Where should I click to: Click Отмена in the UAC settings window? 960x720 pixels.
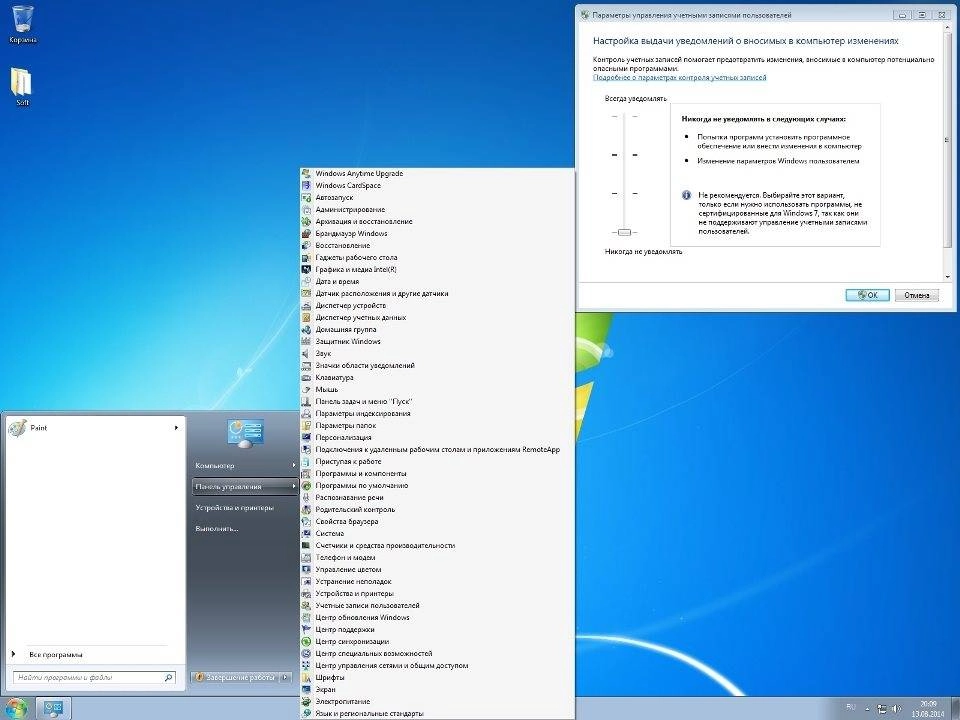pyautogui.click(x=917, y=295)
